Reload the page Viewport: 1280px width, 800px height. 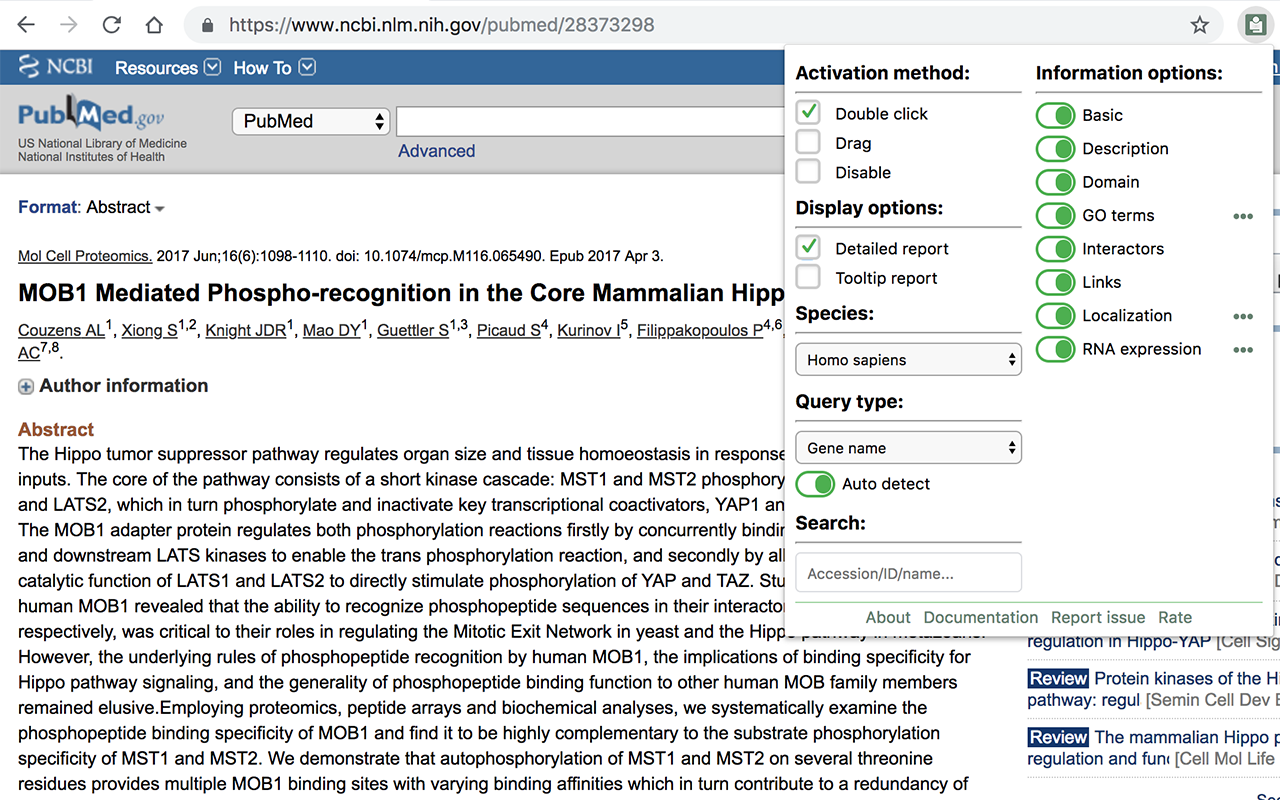112,25
